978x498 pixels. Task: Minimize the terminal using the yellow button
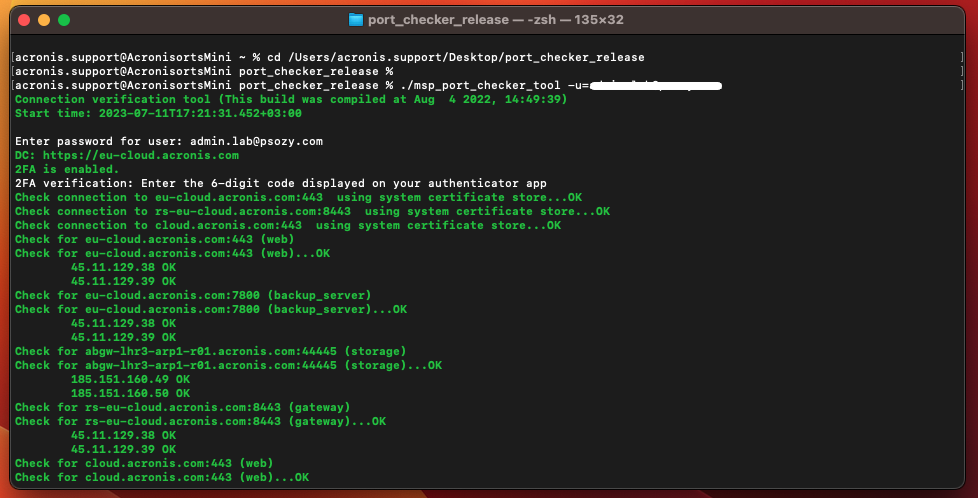44,20
